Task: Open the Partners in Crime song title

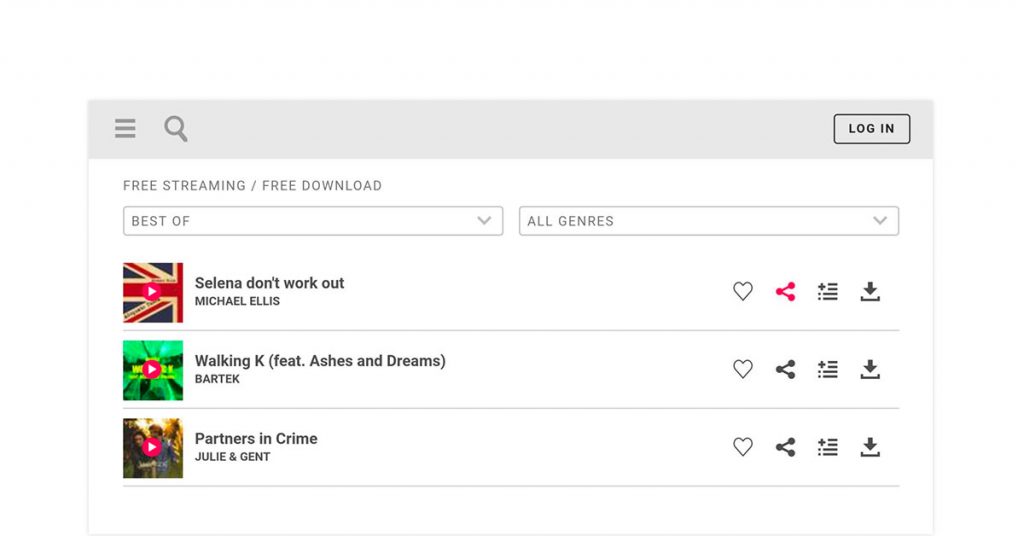Action: click(256, 439)
